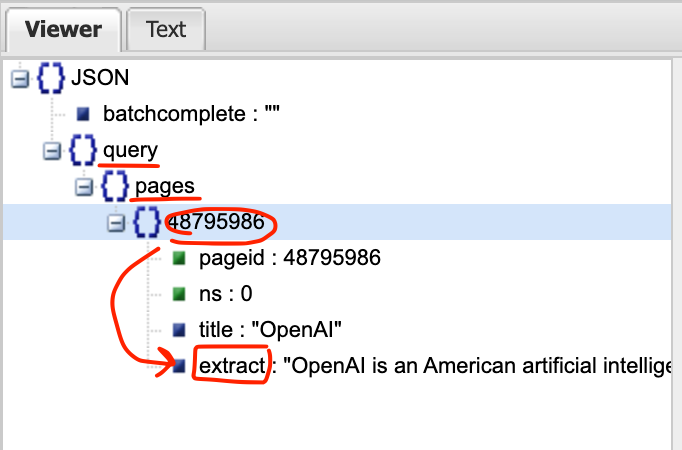Viewport: 682px width, 450px height.
Task: Switch to the Text tab
Action: 166,30
